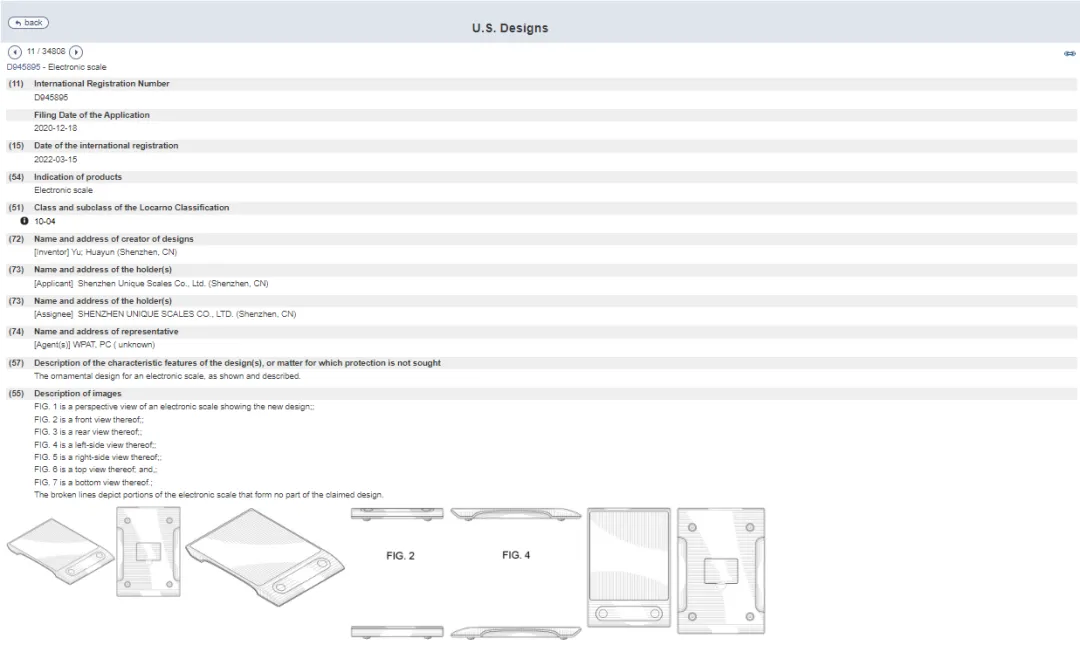1080x666 pixels.
Task: Select applicant Shenzhen Unique Scales Co., Ltd.
Action: coord(152,284)
